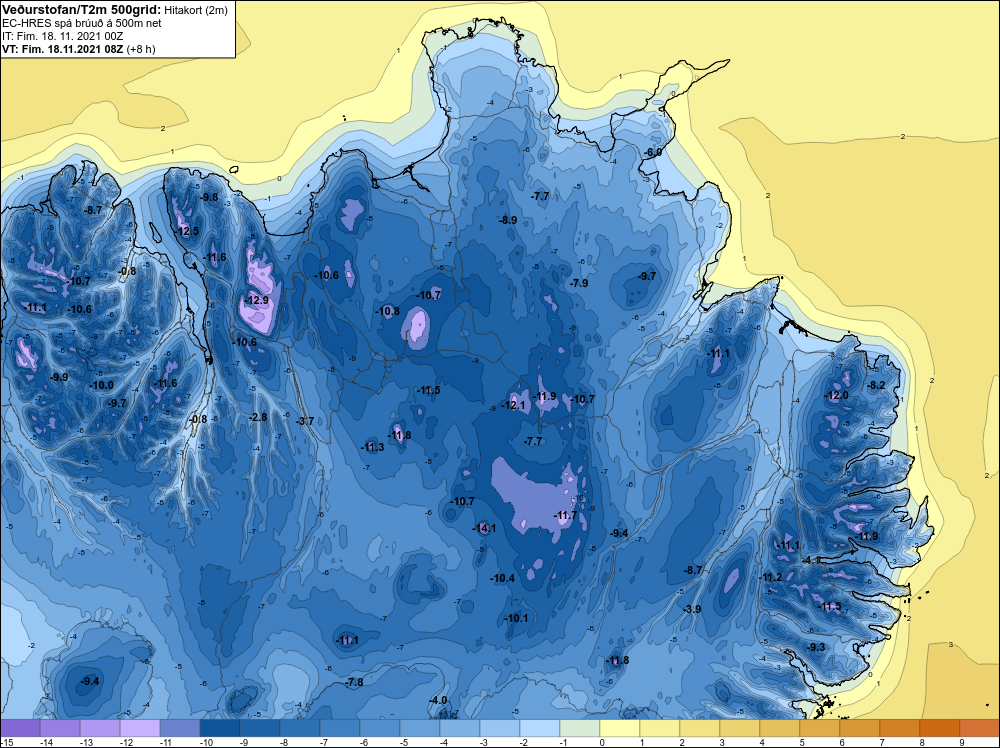Viewport: 1000px width, 748px height.
Task: Click the 'IT: Fim. 18. 11. 2021 00Z' line
Action: pyautogui.click(x=62, y=36)
